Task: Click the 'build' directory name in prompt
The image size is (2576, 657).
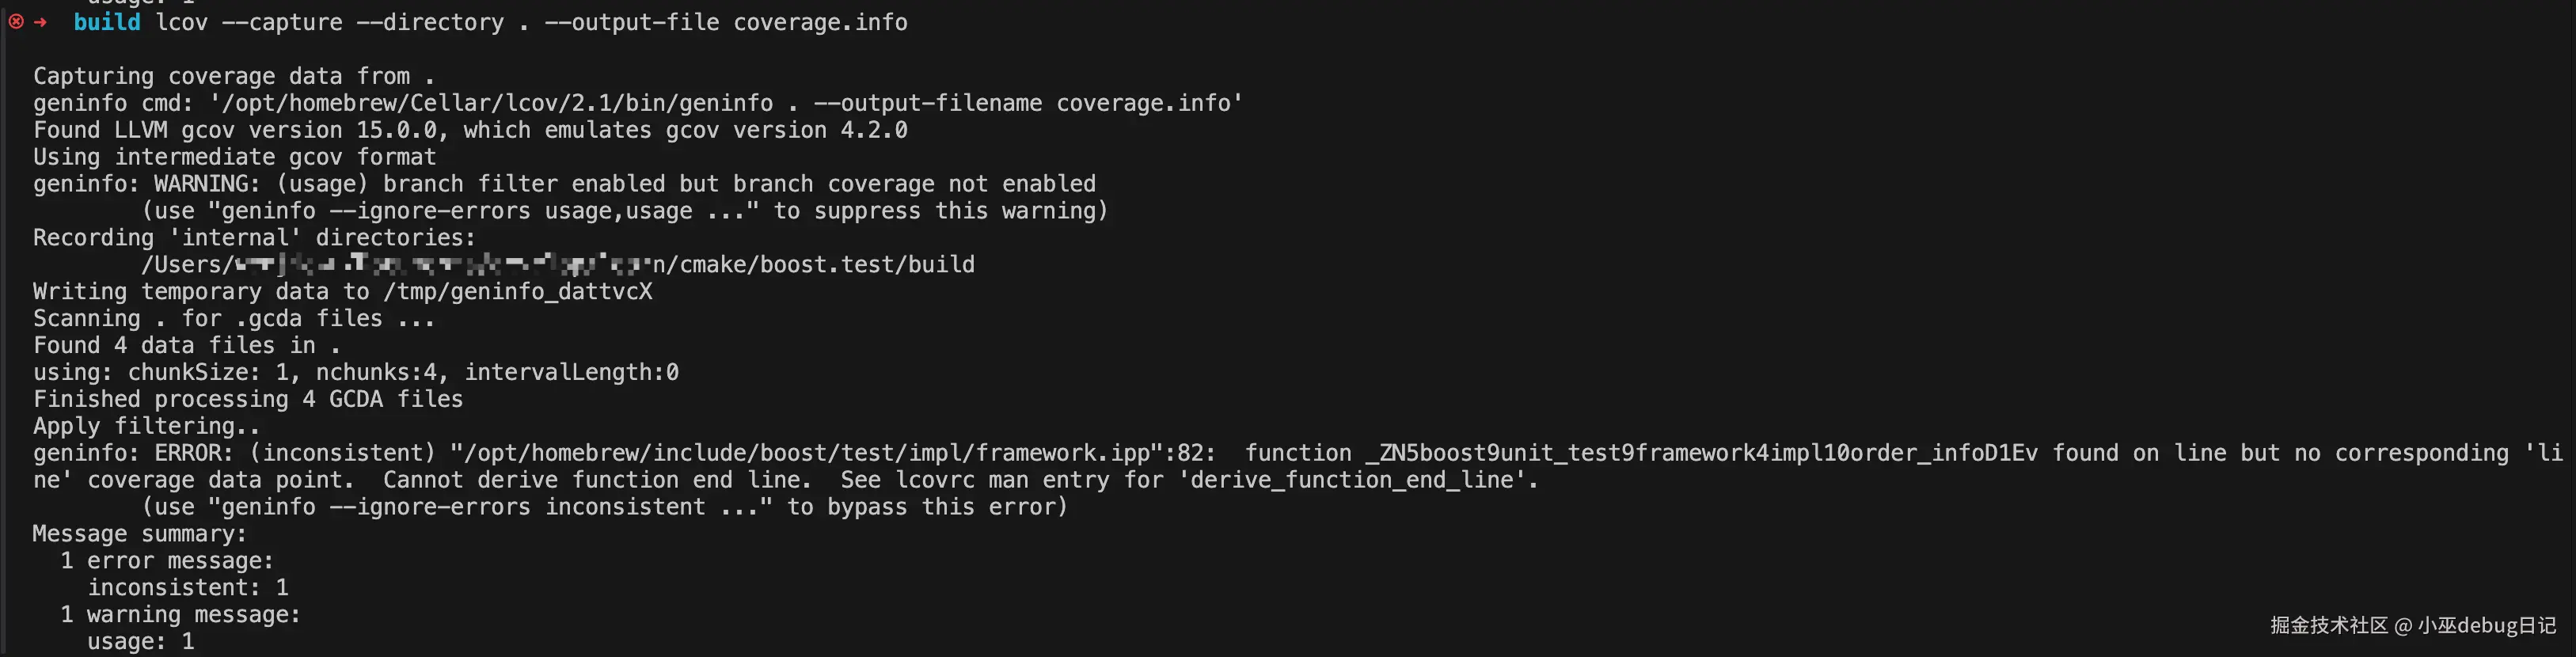Action: coord(107,22)
